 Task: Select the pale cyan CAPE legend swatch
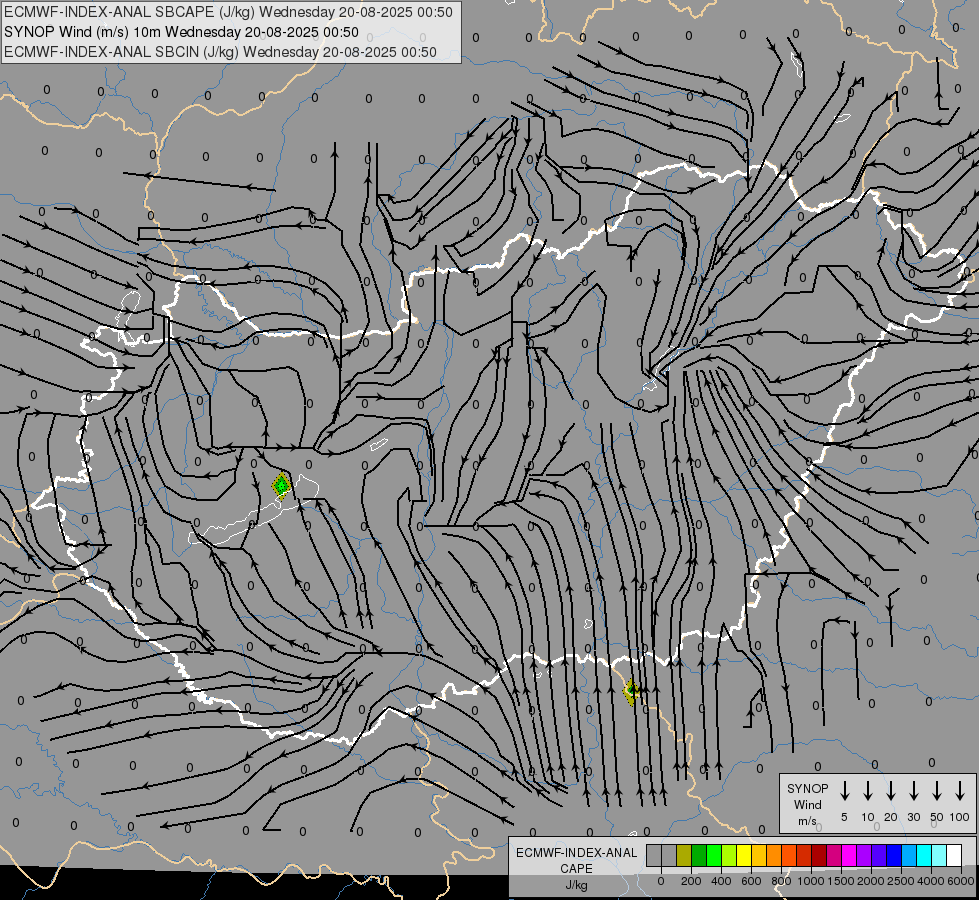(939, 855)
